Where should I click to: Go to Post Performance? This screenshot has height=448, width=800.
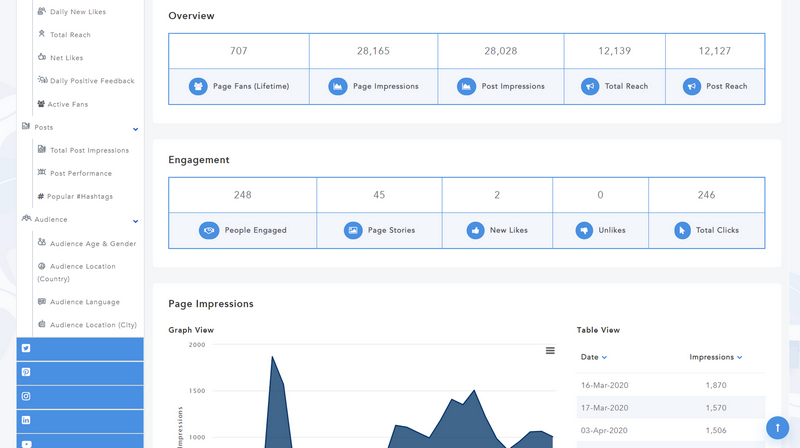point(81,173)
